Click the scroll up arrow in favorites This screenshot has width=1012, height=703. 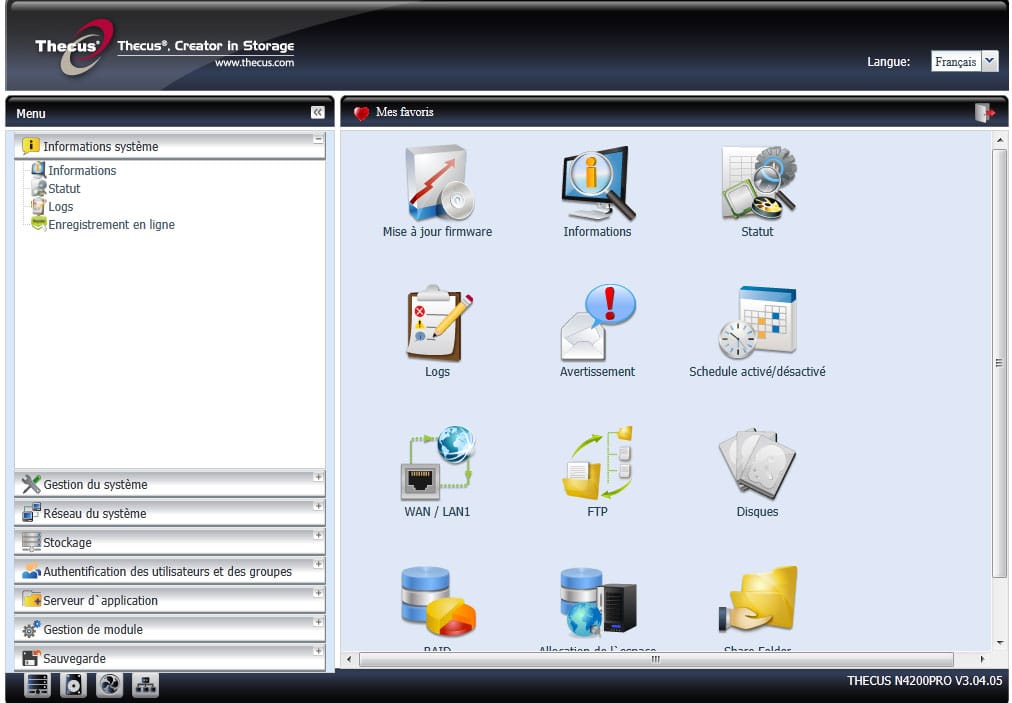click(x=999, y=140)
